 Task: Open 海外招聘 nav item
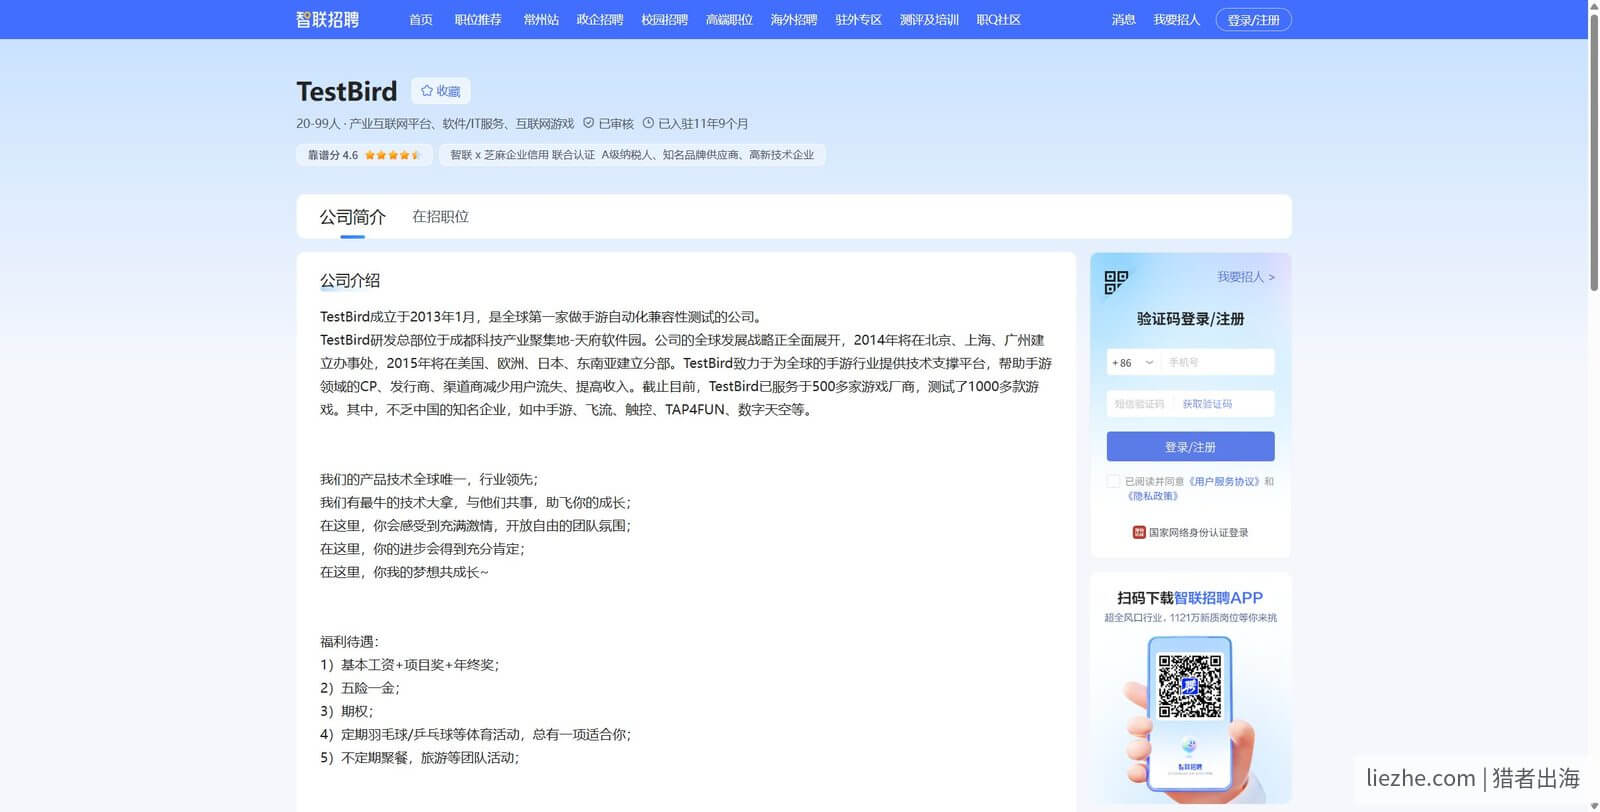coord(794,19)
